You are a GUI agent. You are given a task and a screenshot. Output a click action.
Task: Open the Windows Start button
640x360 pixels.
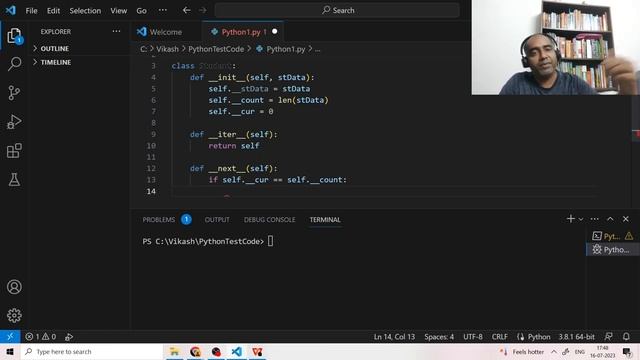[10, 351]
